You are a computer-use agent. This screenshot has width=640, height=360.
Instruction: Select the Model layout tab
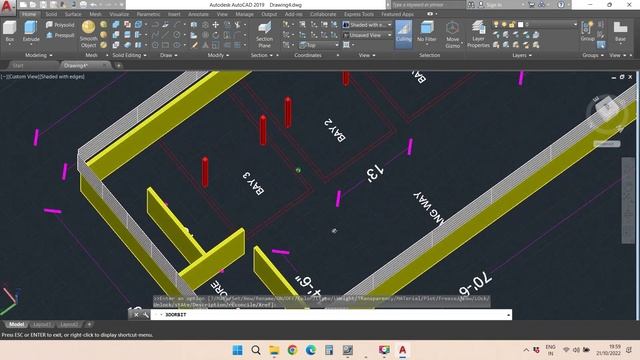coord(16,324)
